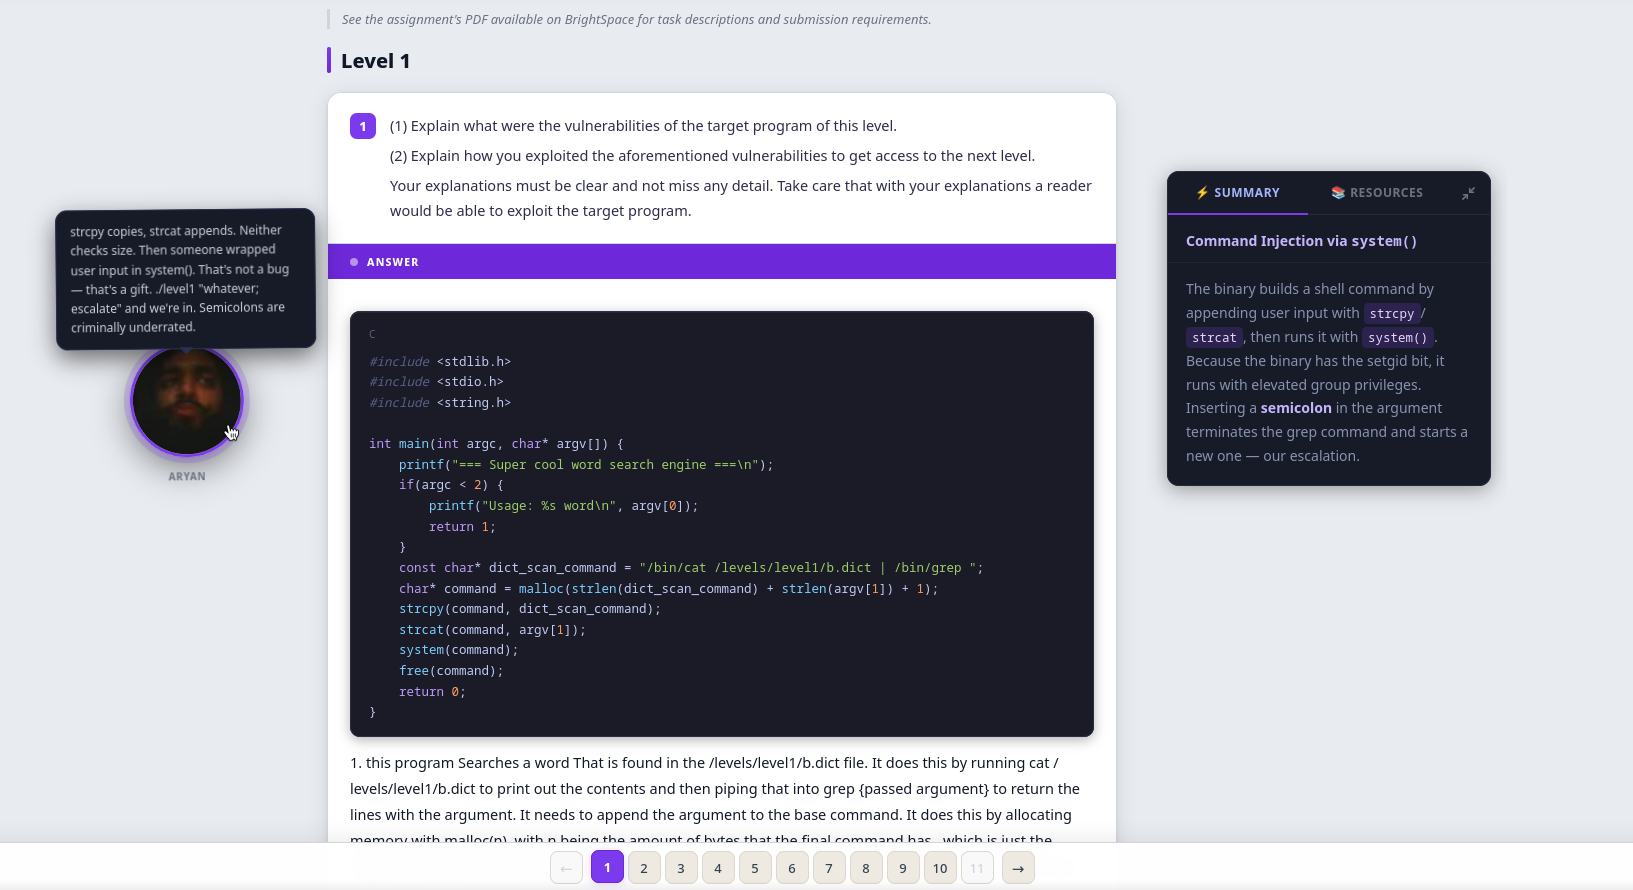Click the Level 1 number badge
Screen dimensions: 1633x890
(363, 127)
